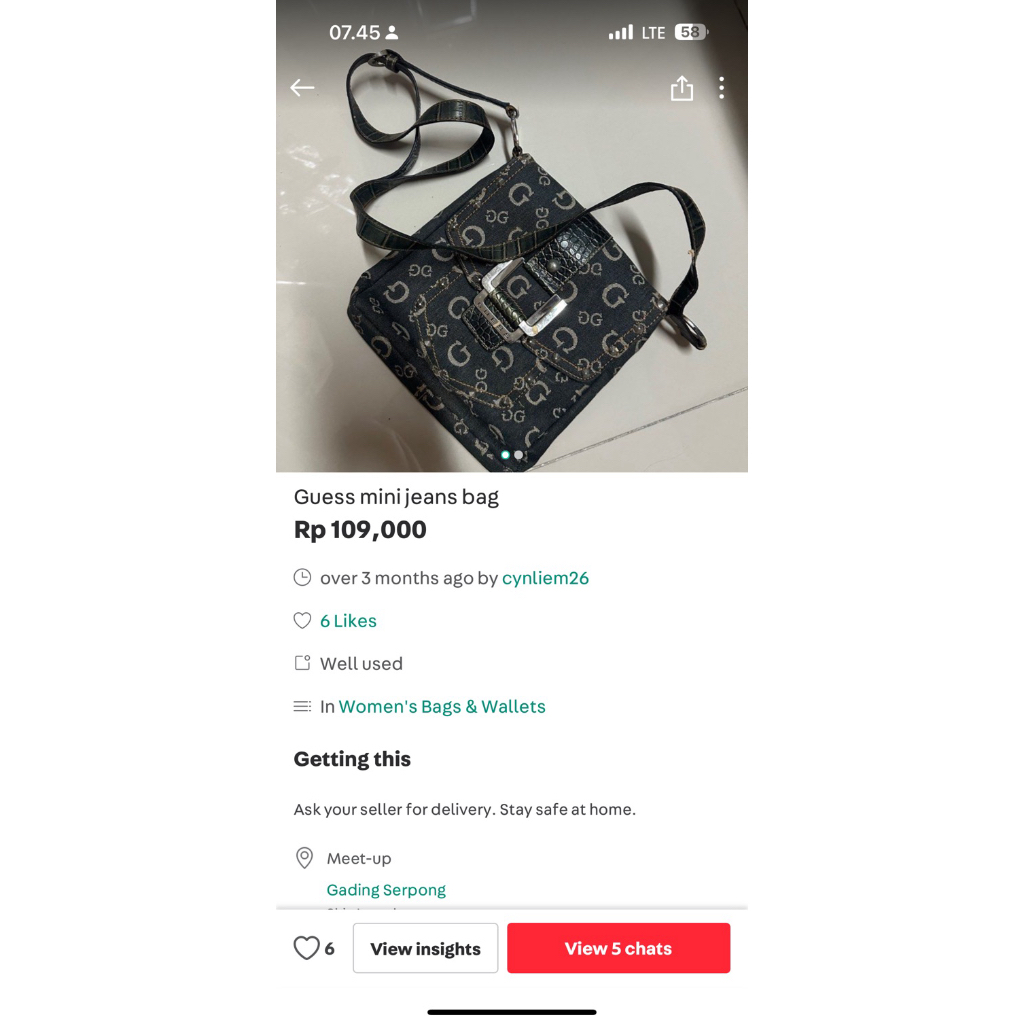Tap the clock icon by listing date

click(x=302, y=577)
